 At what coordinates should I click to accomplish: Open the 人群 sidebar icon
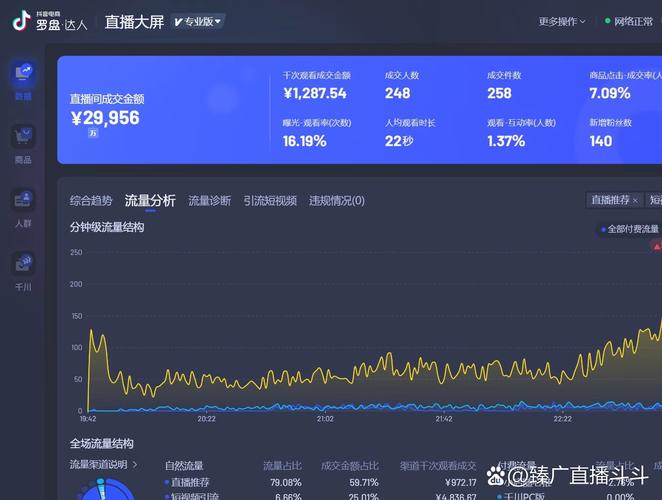23,199
